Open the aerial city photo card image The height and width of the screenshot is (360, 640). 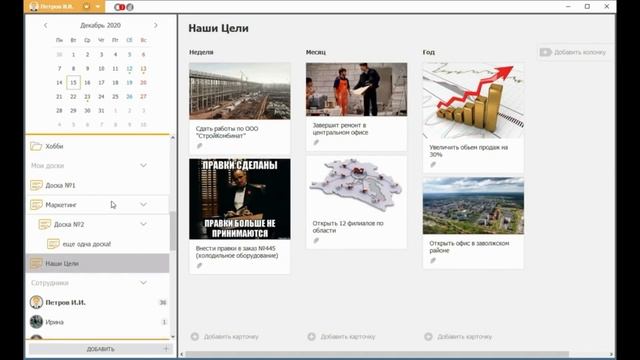pos(473,206)
